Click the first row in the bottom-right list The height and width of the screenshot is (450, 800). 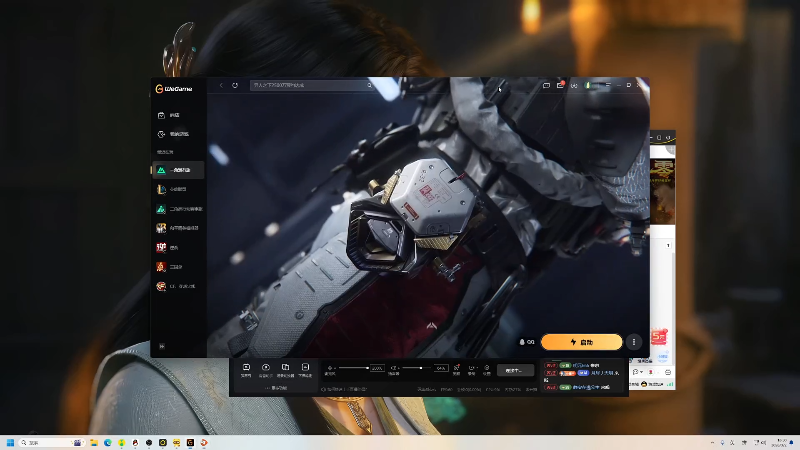(571, 365)
